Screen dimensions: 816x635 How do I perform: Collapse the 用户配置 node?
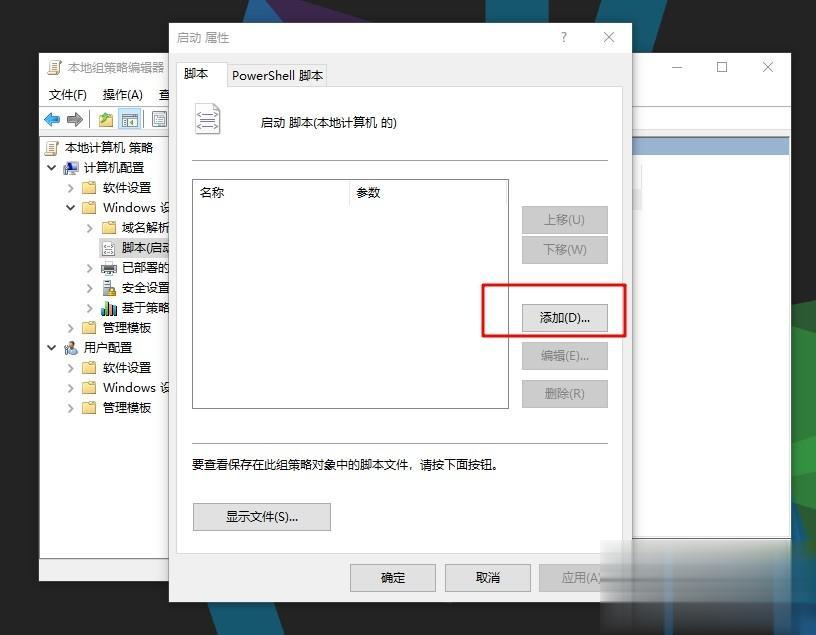52,348
